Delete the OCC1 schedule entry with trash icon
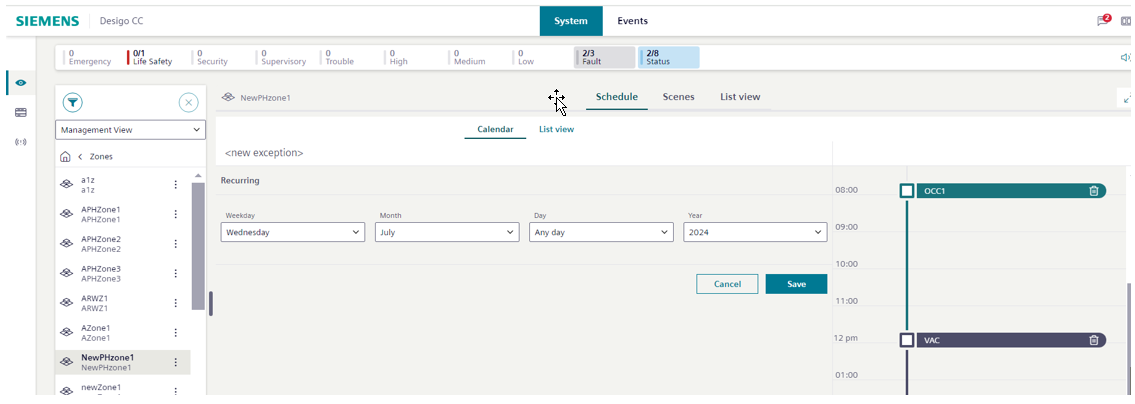Screen dimensions: 1135x404 pyautogui.click(x=1093, y=191)
